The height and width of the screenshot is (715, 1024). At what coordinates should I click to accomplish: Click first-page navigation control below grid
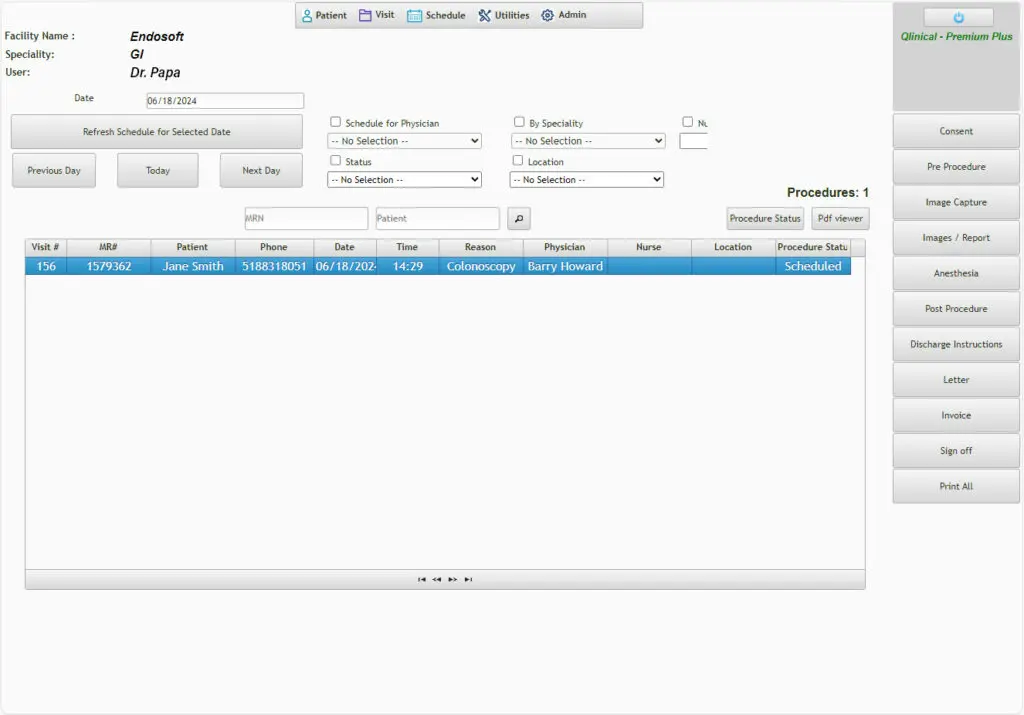click(x=421, y=579)
